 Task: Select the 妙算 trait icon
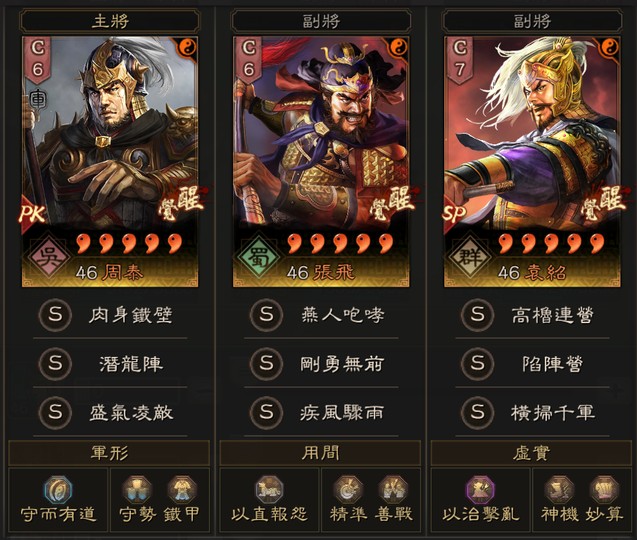click(x=604, y=490)
